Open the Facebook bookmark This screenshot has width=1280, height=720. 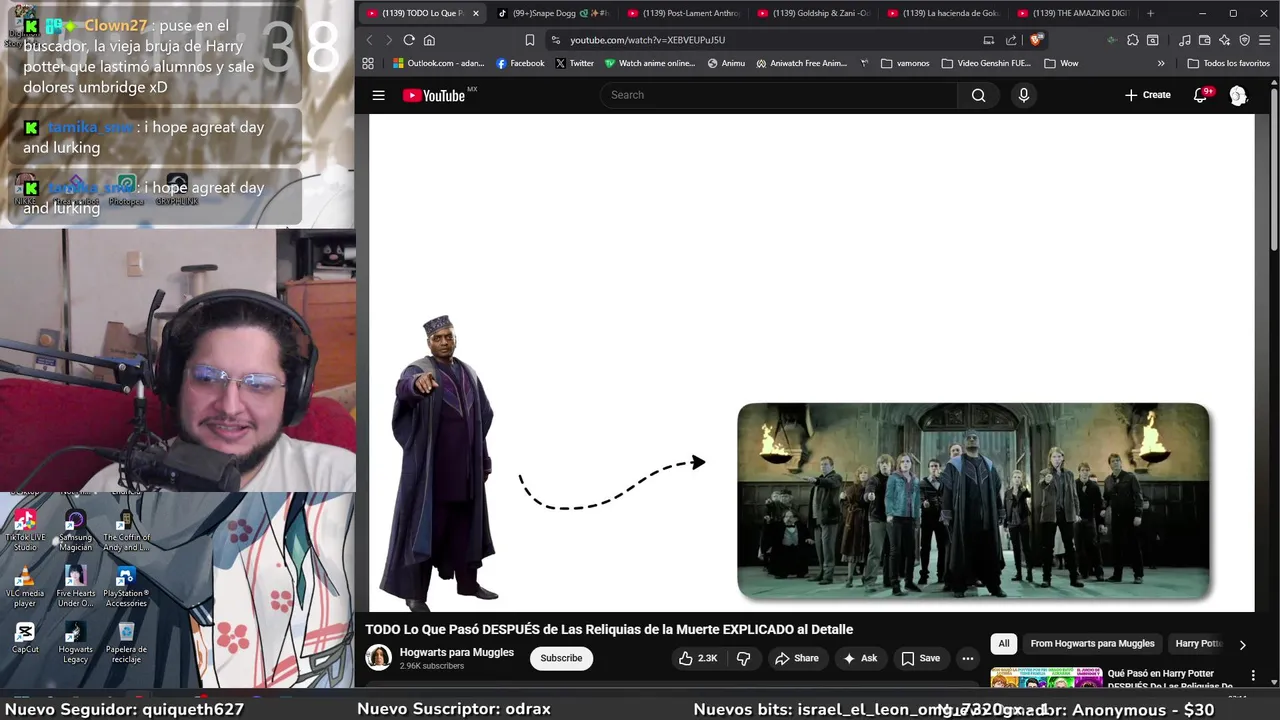(520, 63)
